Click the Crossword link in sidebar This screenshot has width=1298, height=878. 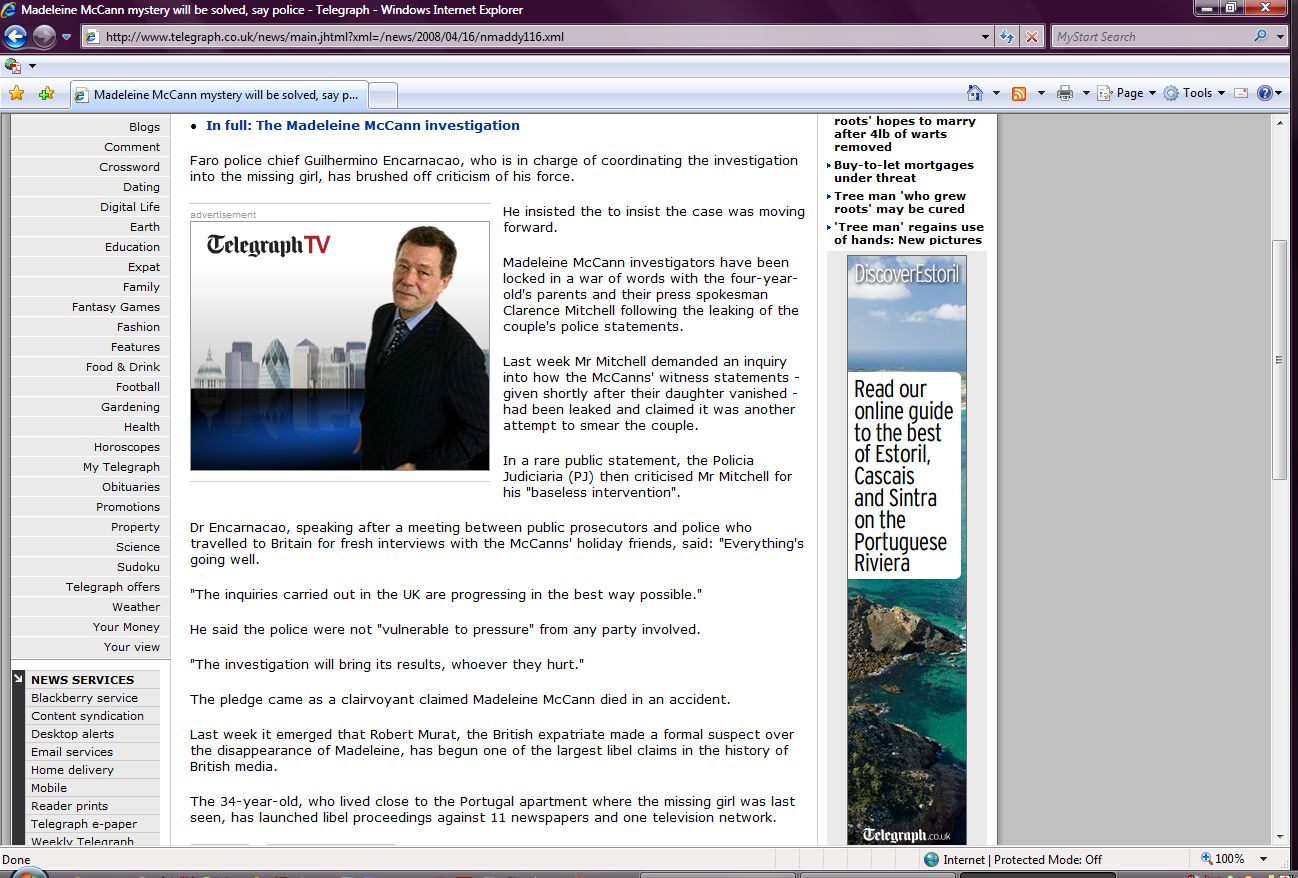tap(129, 167)
